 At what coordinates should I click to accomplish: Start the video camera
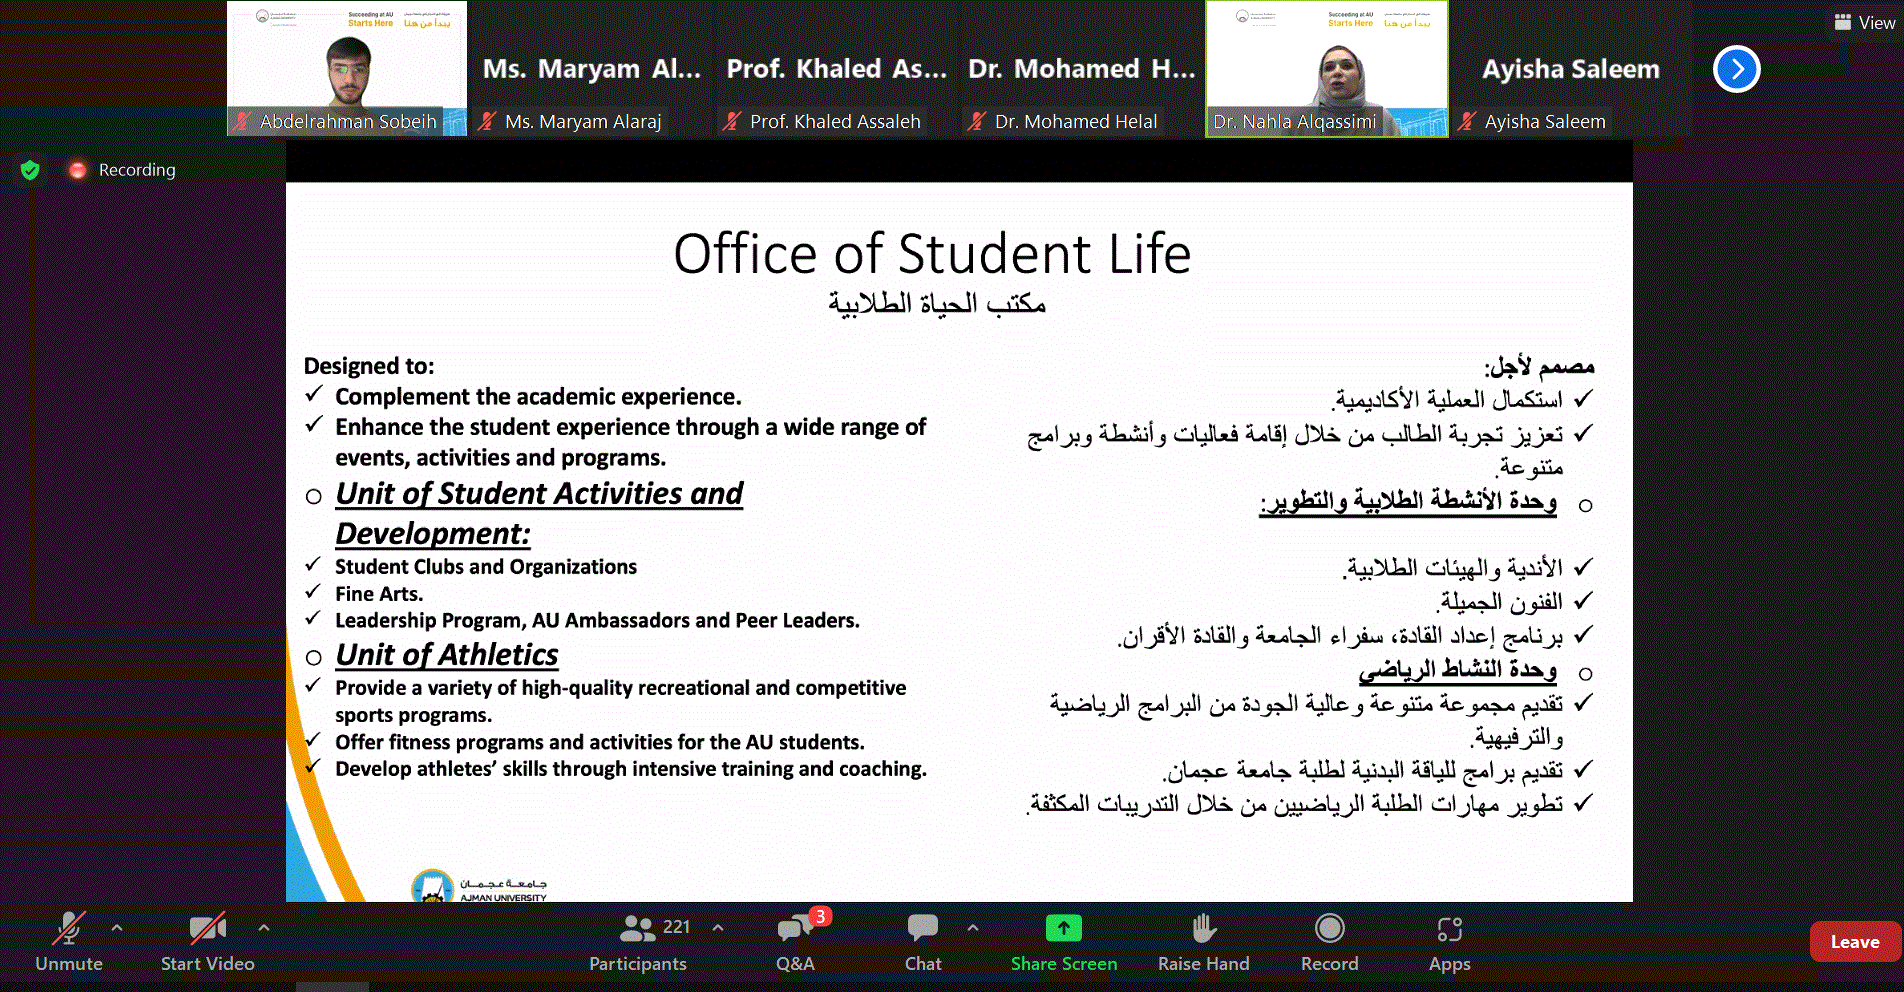coord(207,930)
